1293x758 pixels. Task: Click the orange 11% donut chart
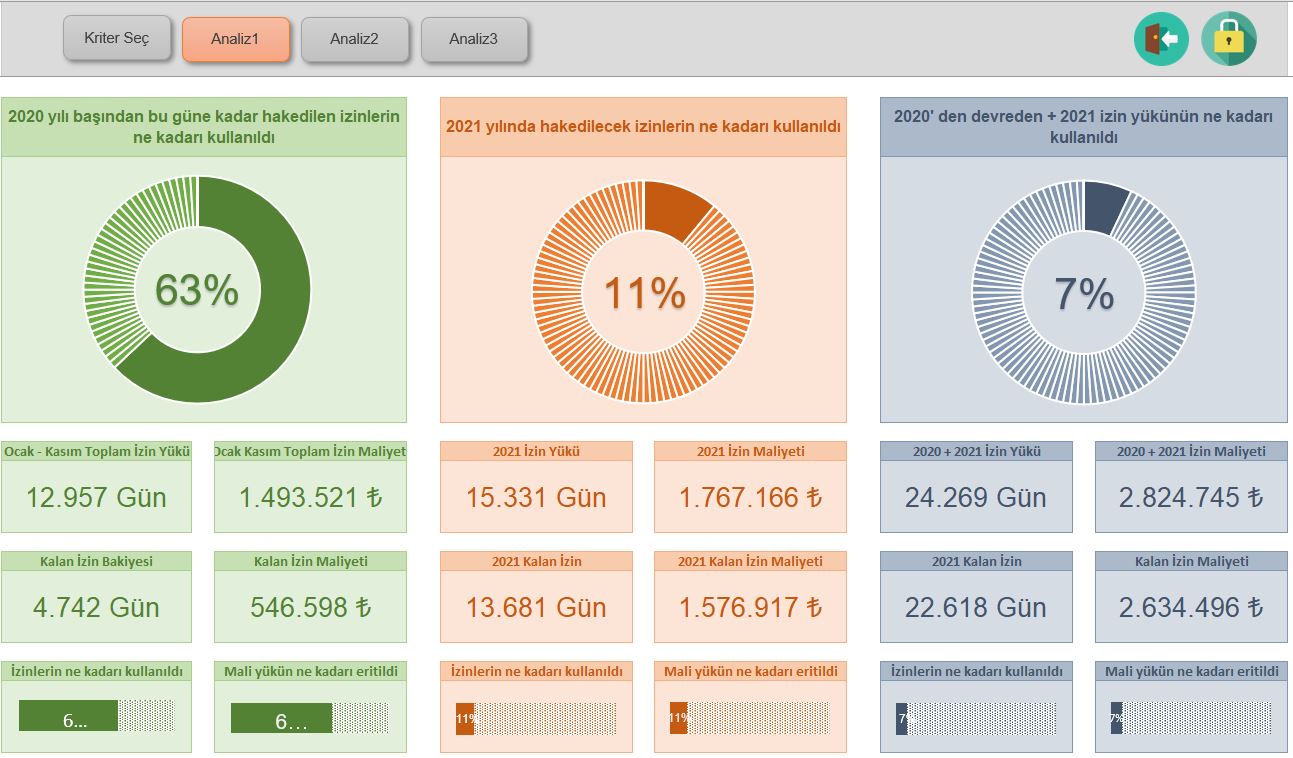click(x=644, y=293)
